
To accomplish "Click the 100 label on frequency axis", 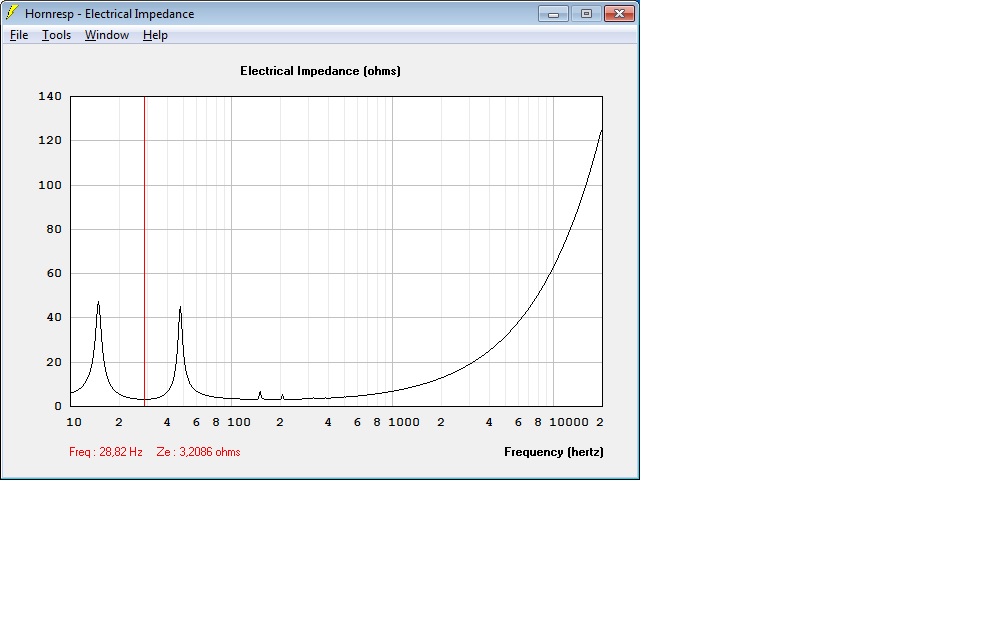I will pos(239,422).
